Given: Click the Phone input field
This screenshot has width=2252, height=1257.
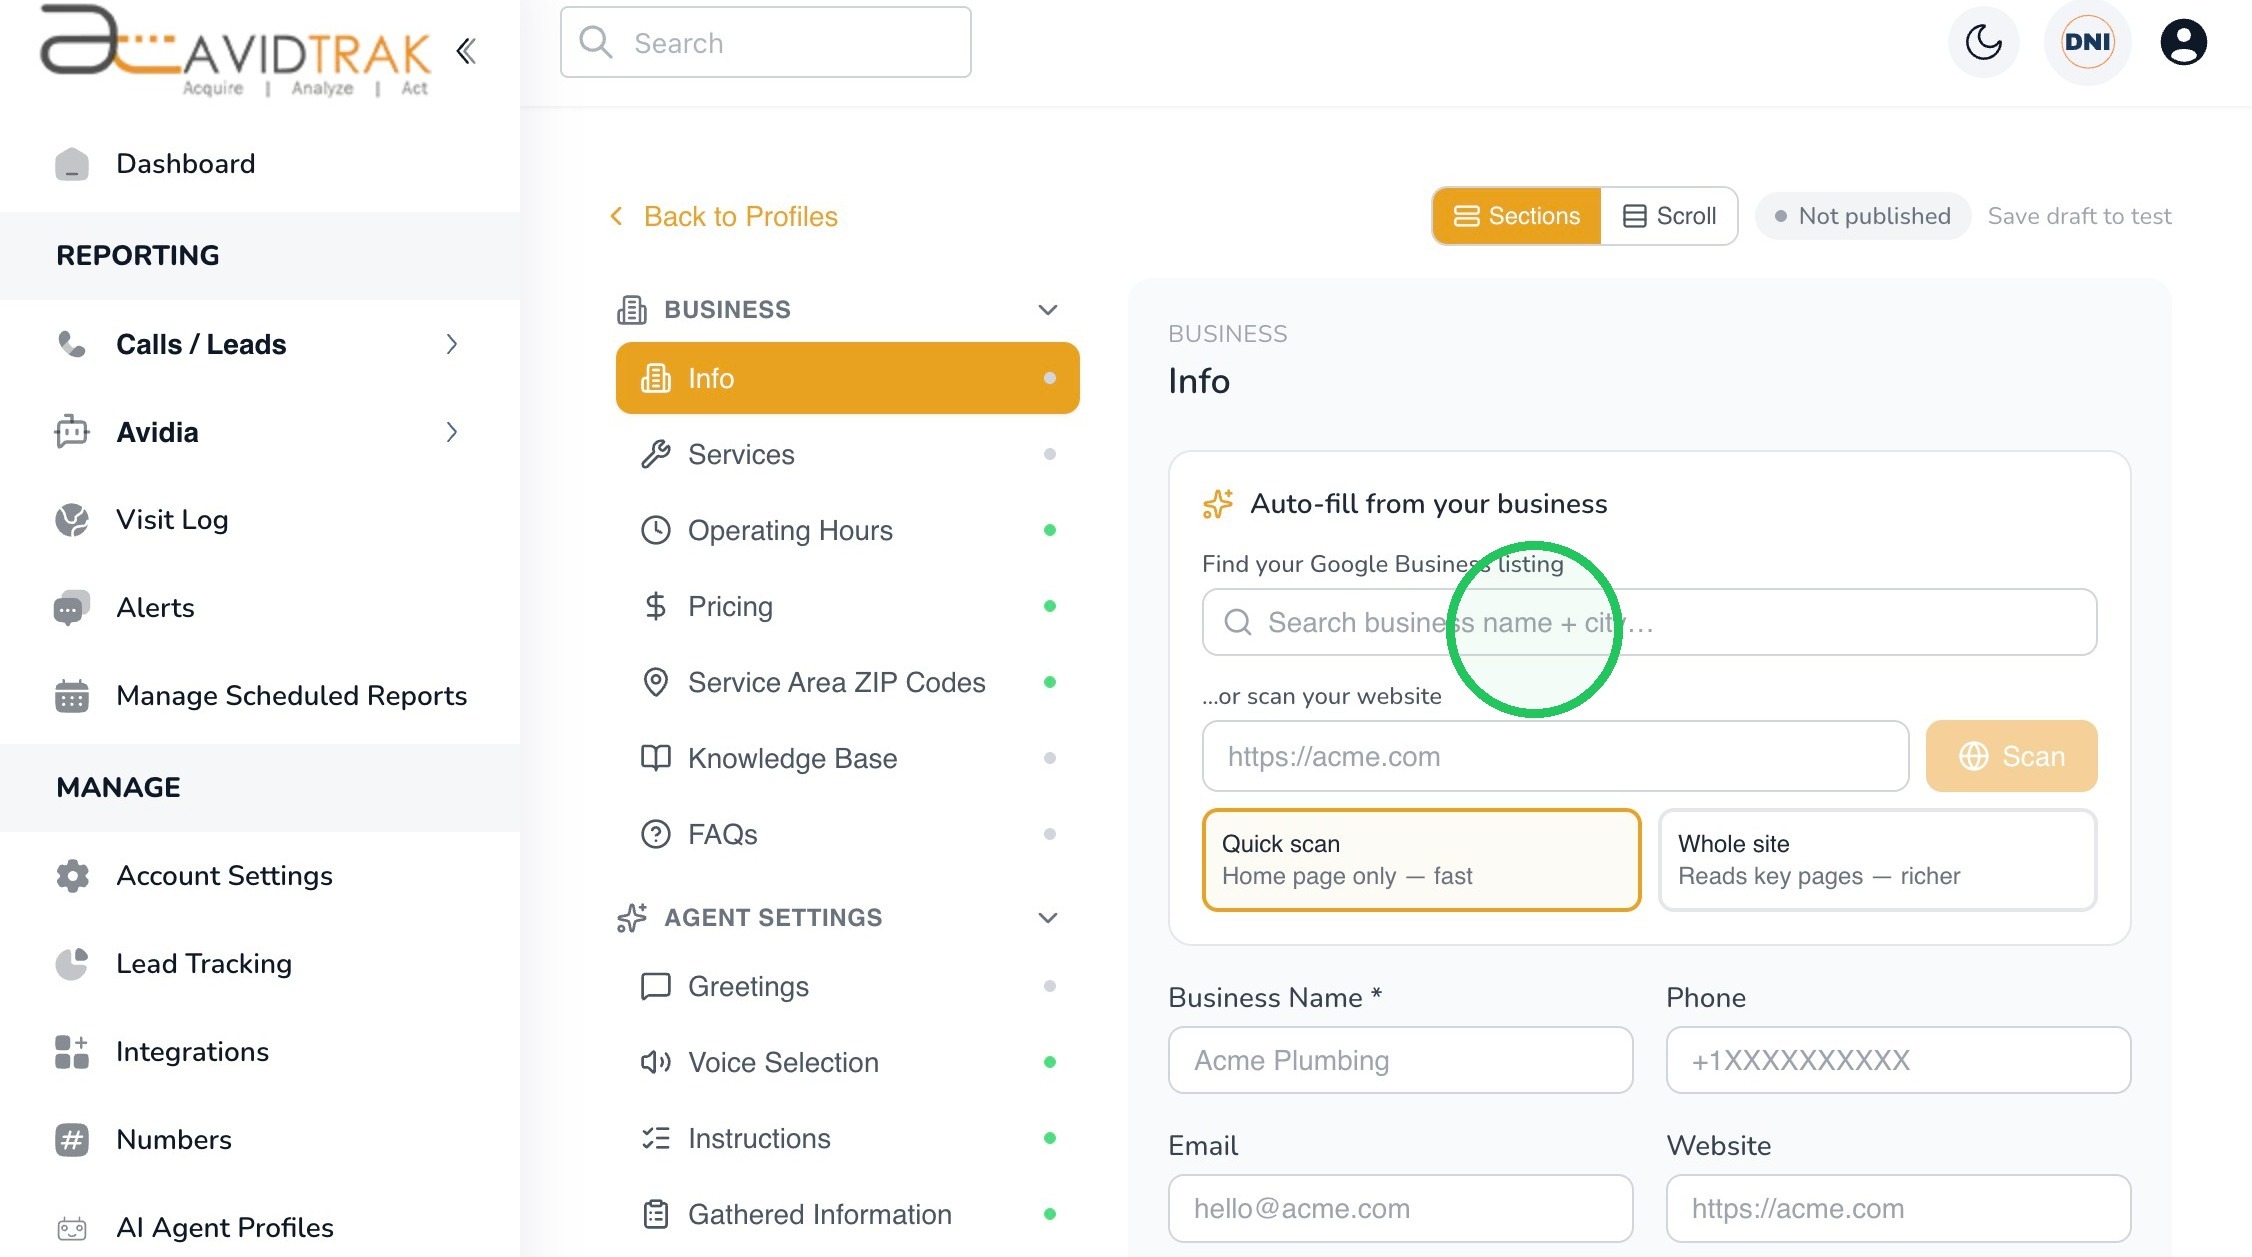Looking at the screenshot, I should click(1899, 1060).
